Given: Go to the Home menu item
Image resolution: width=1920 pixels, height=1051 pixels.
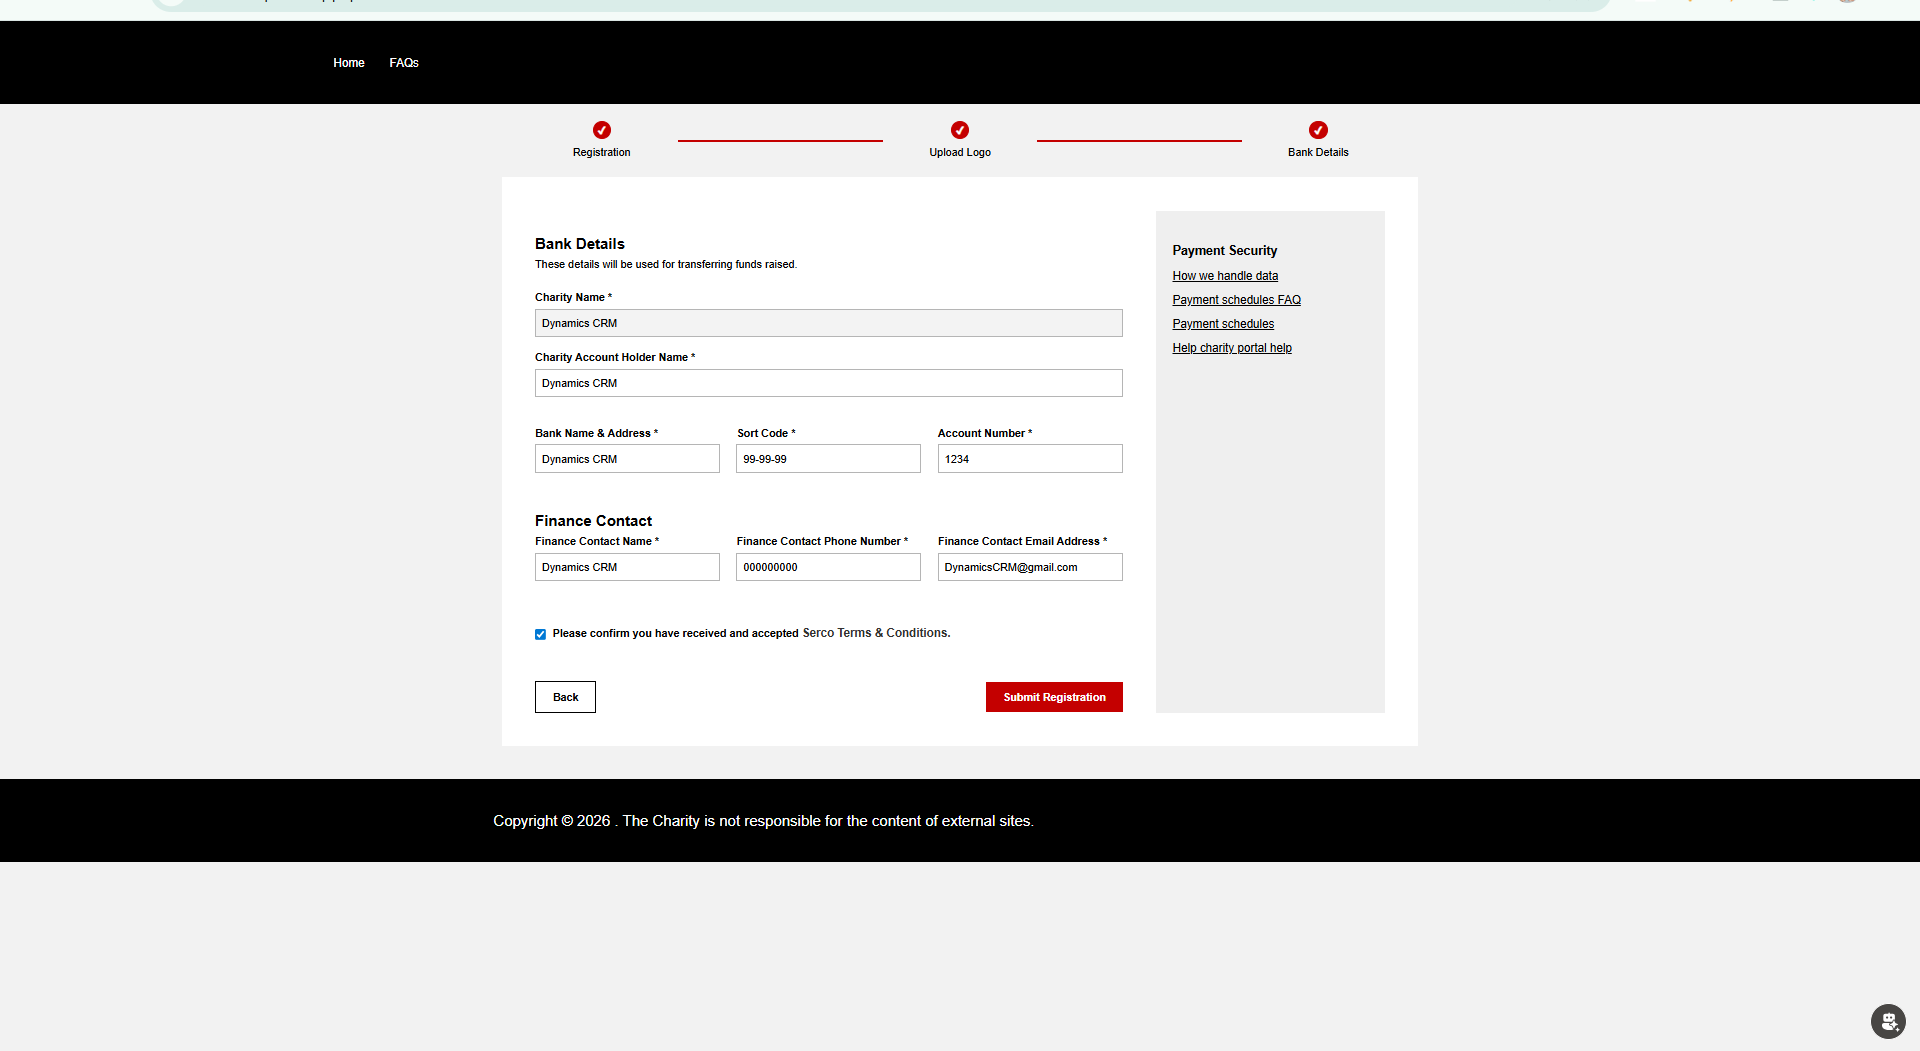Looking at the screenshot, I should 349,63.
